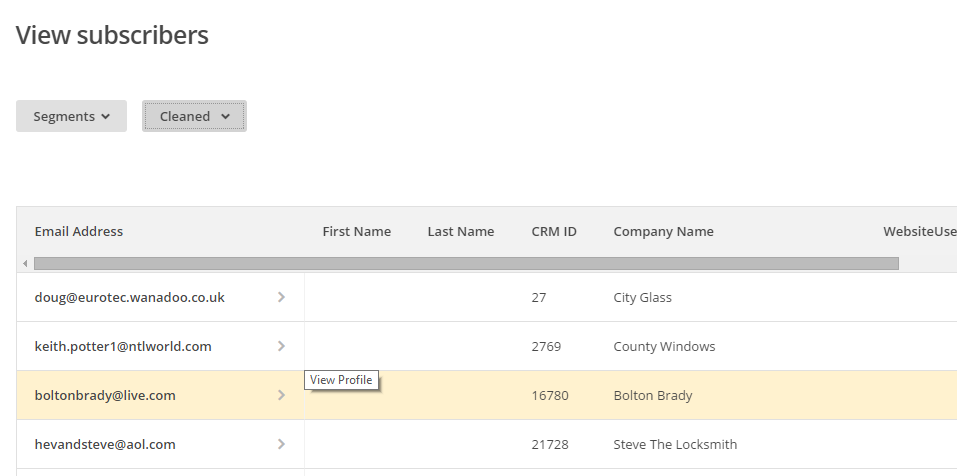The image size is (957, 476).
Task: Open profile arrow for keith.potter1@ntlworld.com
Action: click(281, 346)
